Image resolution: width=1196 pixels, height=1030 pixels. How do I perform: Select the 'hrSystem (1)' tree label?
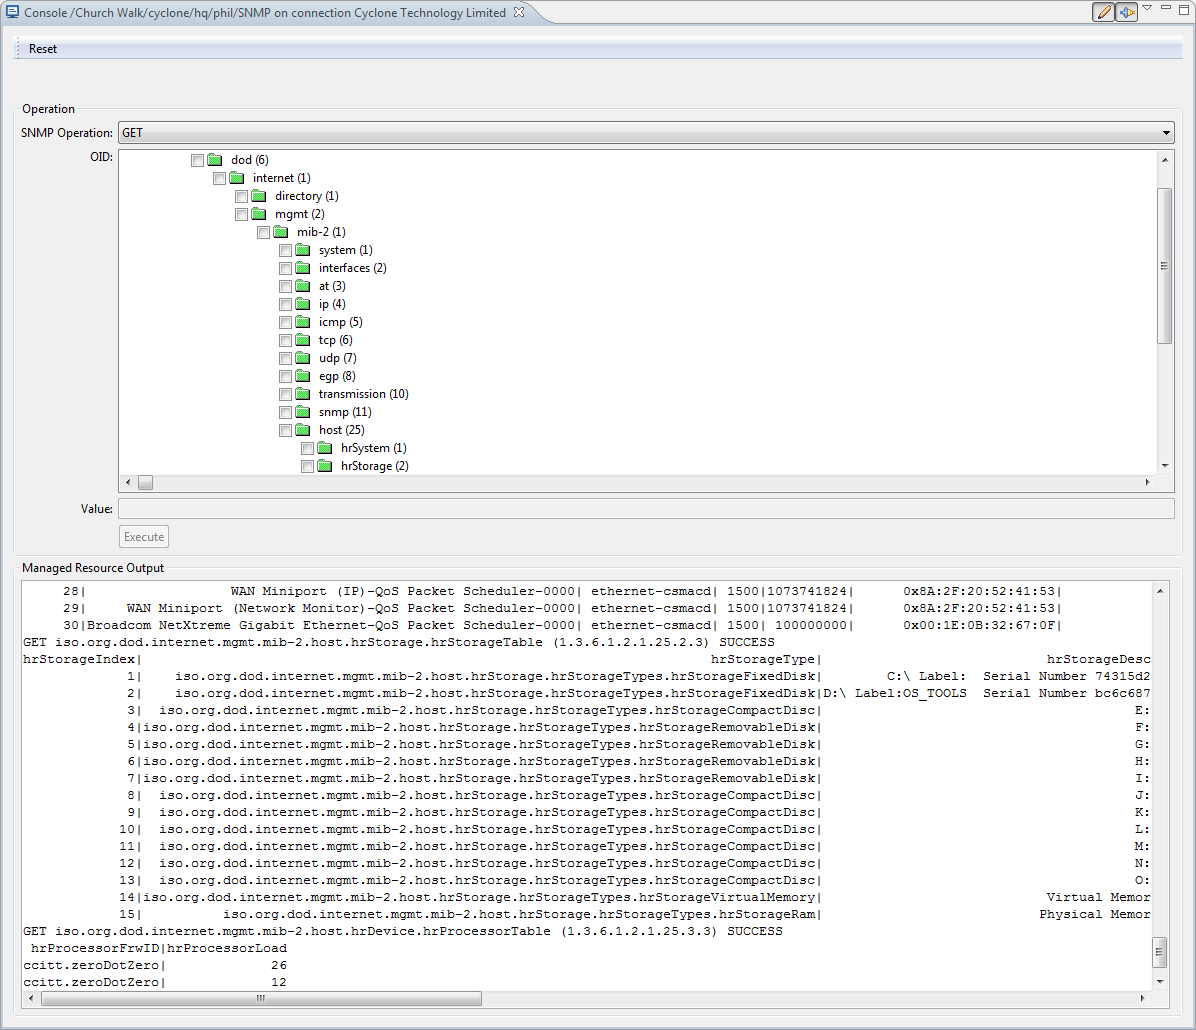[x=373, y=449]
